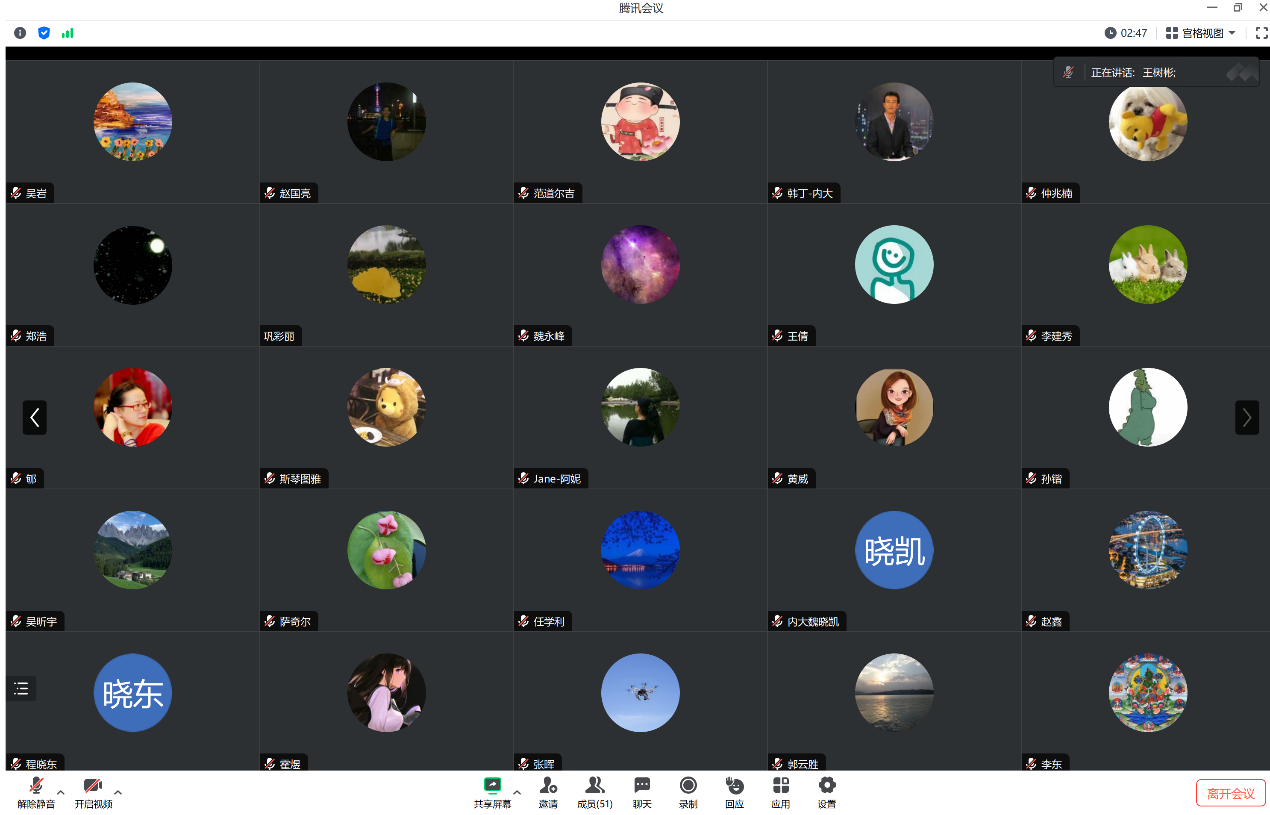Go to the next page of participants
This screenshot has width=1270, height=815.
point(1246,417)
